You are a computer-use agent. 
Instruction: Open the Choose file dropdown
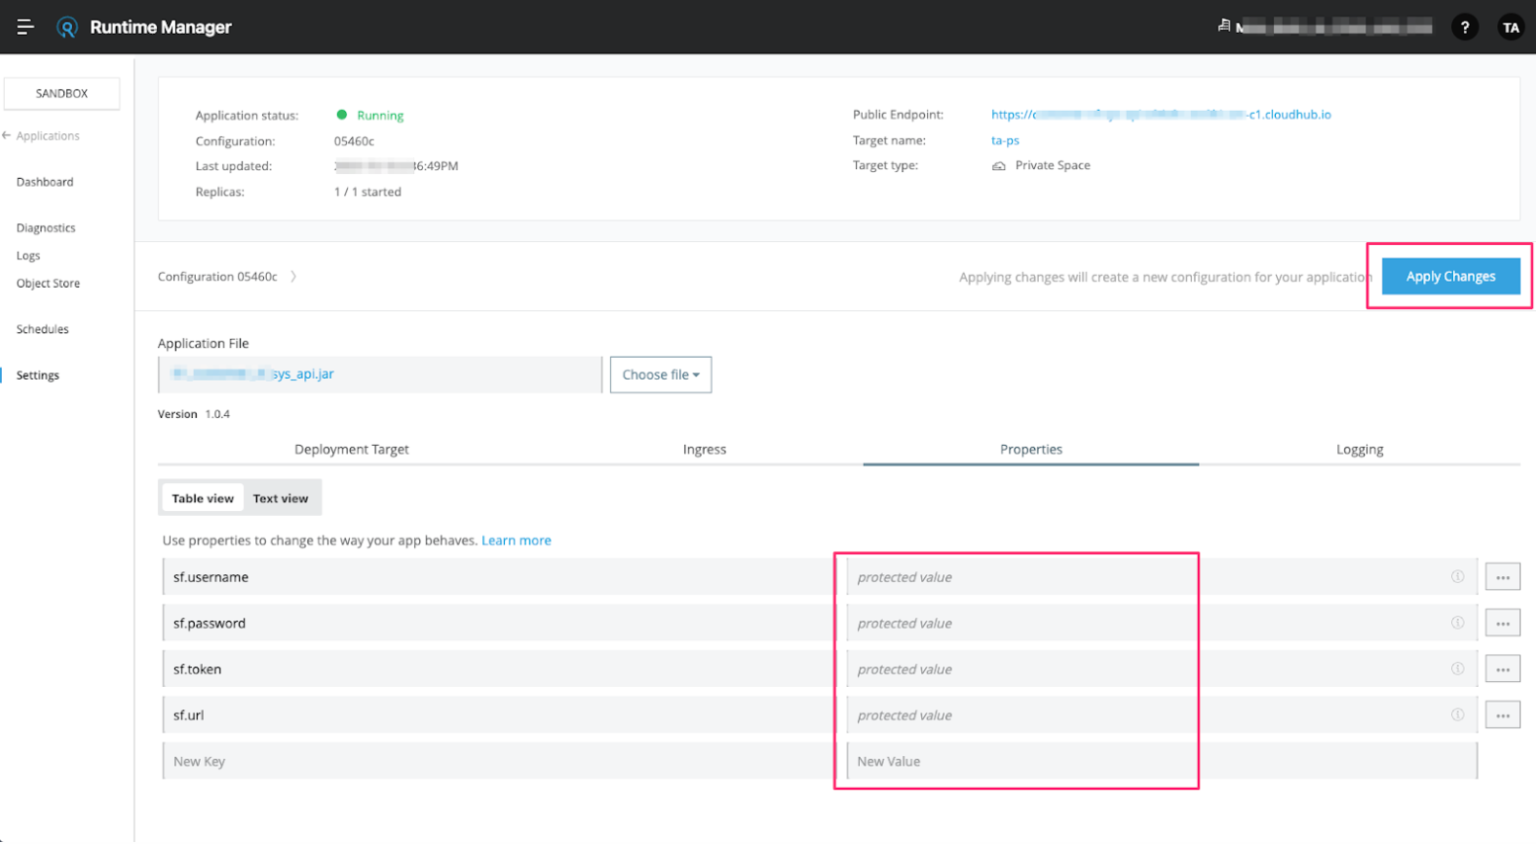(660, 374)
